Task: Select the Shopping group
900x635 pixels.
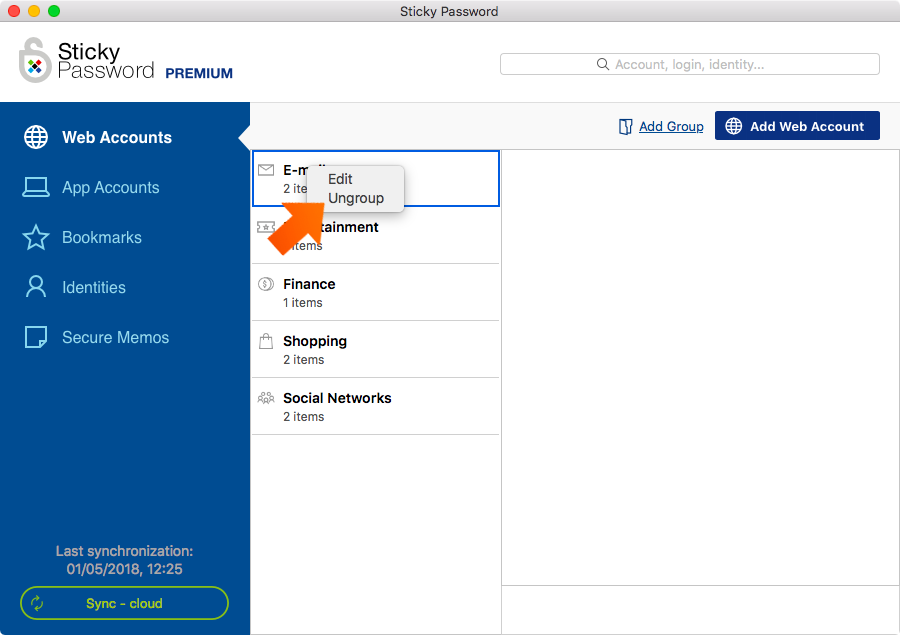Action: [375, 349]
